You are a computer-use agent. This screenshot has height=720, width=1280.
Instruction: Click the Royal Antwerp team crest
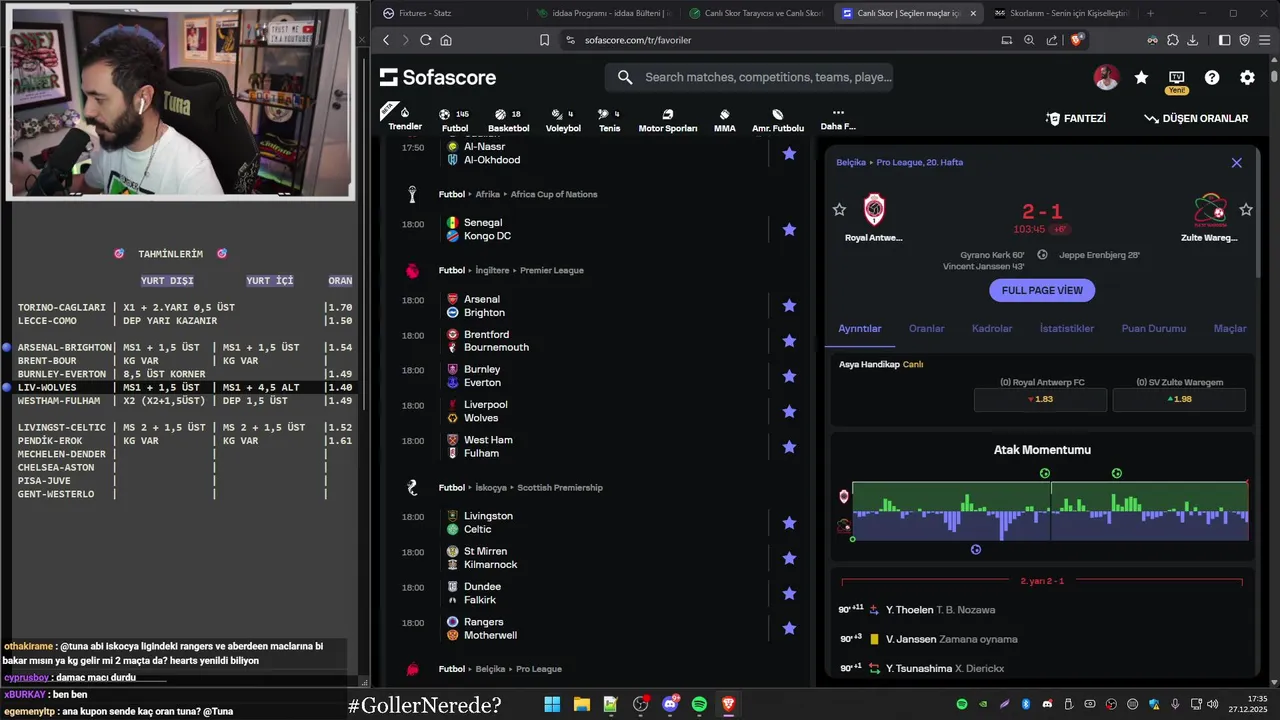(x=874, y=210)
